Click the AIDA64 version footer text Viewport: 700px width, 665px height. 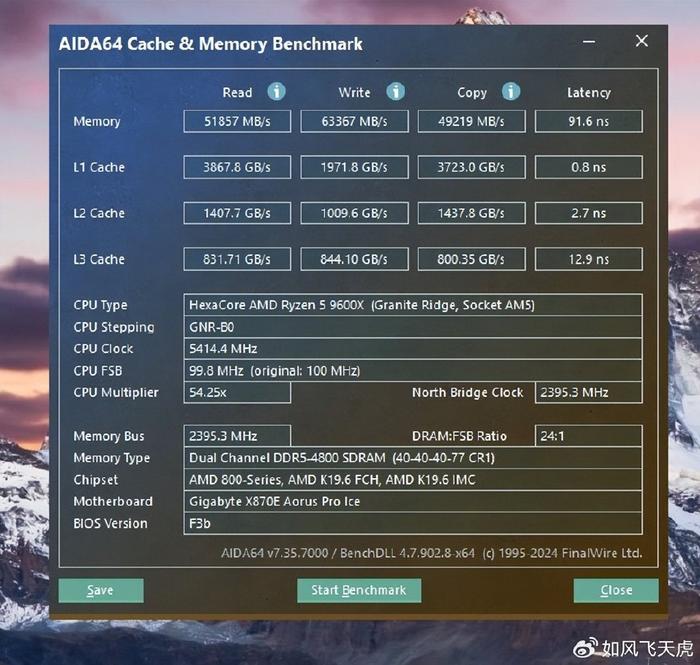(432, 553)
